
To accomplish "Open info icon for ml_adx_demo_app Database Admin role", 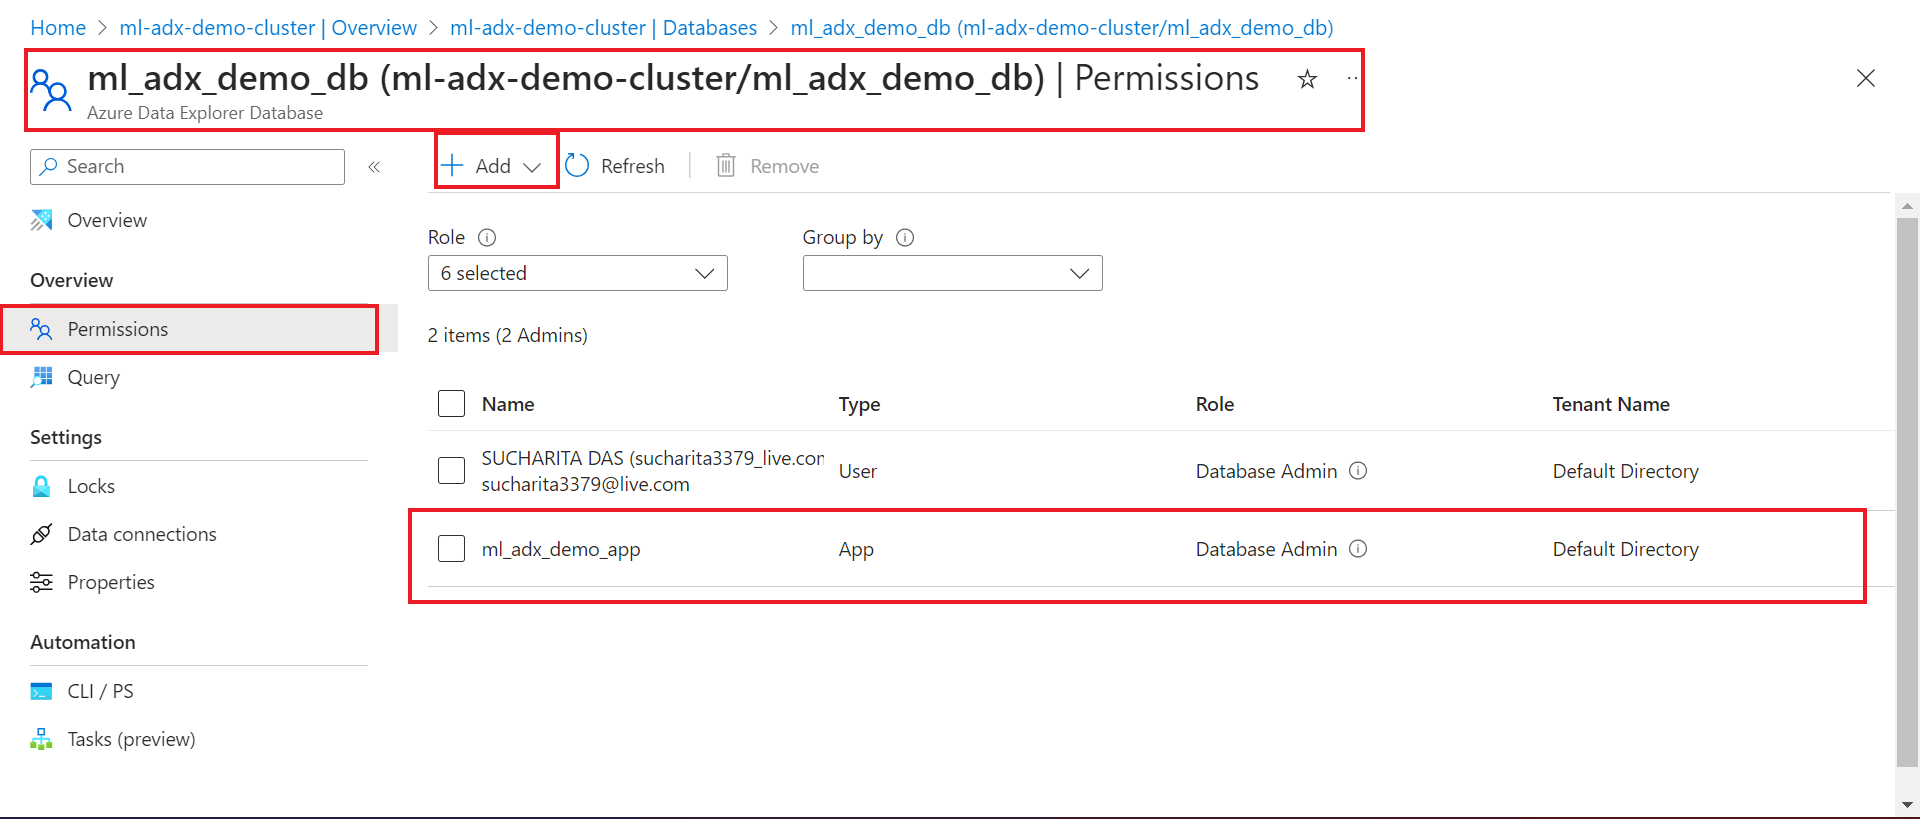I will [1358, 549].
